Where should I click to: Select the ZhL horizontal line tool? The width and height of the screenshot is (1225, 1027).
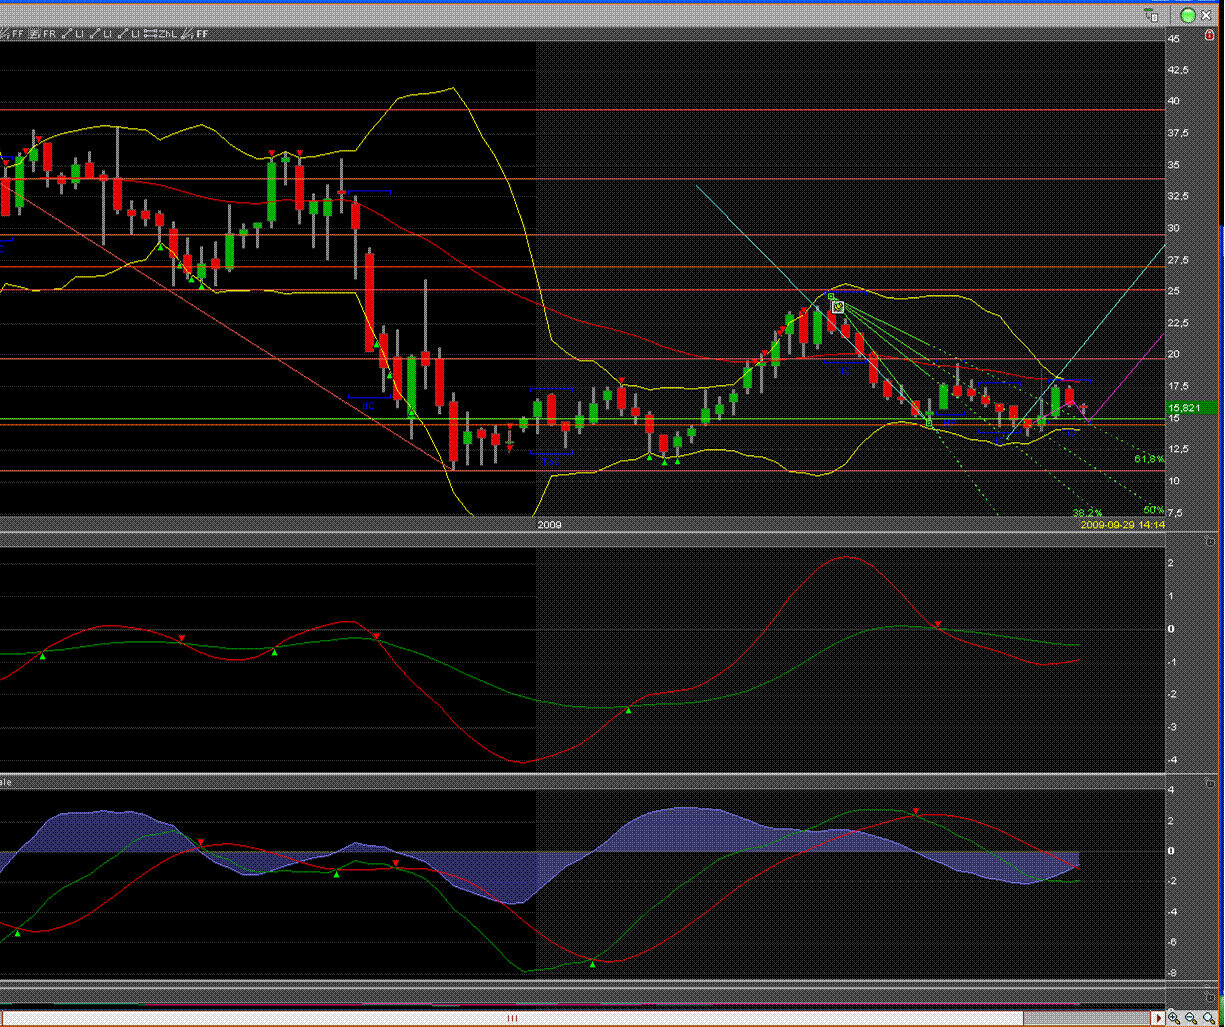click(x=160, y=34)
